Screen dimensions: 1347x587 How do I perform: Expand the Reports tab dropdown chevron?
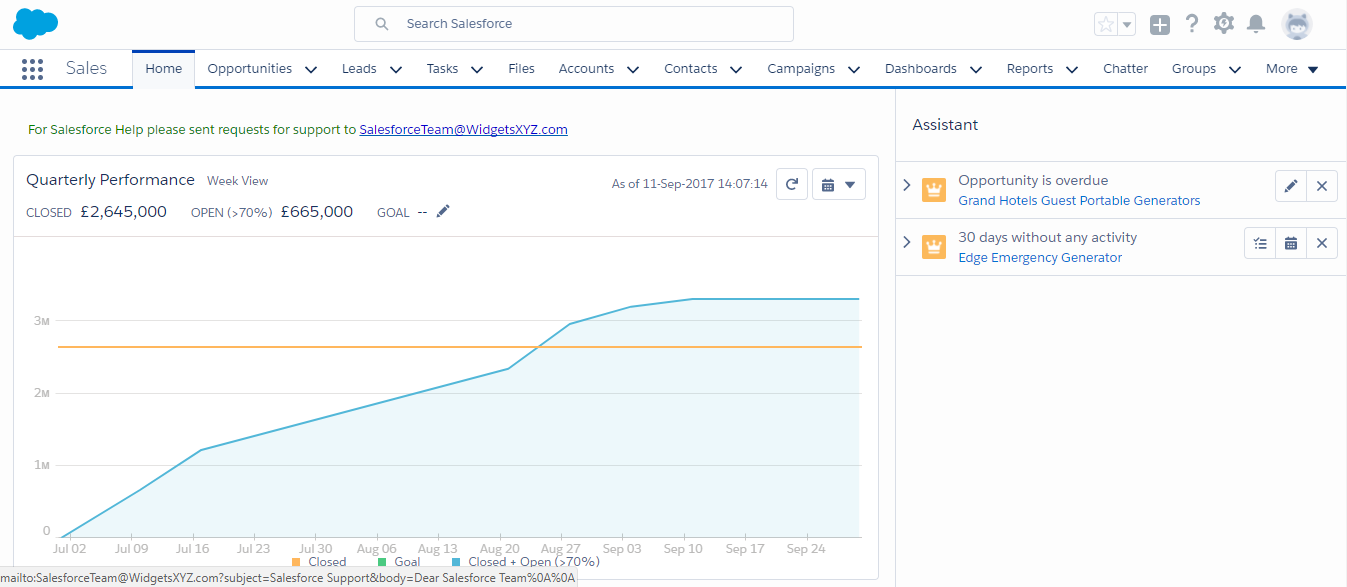coord(1072,70)
